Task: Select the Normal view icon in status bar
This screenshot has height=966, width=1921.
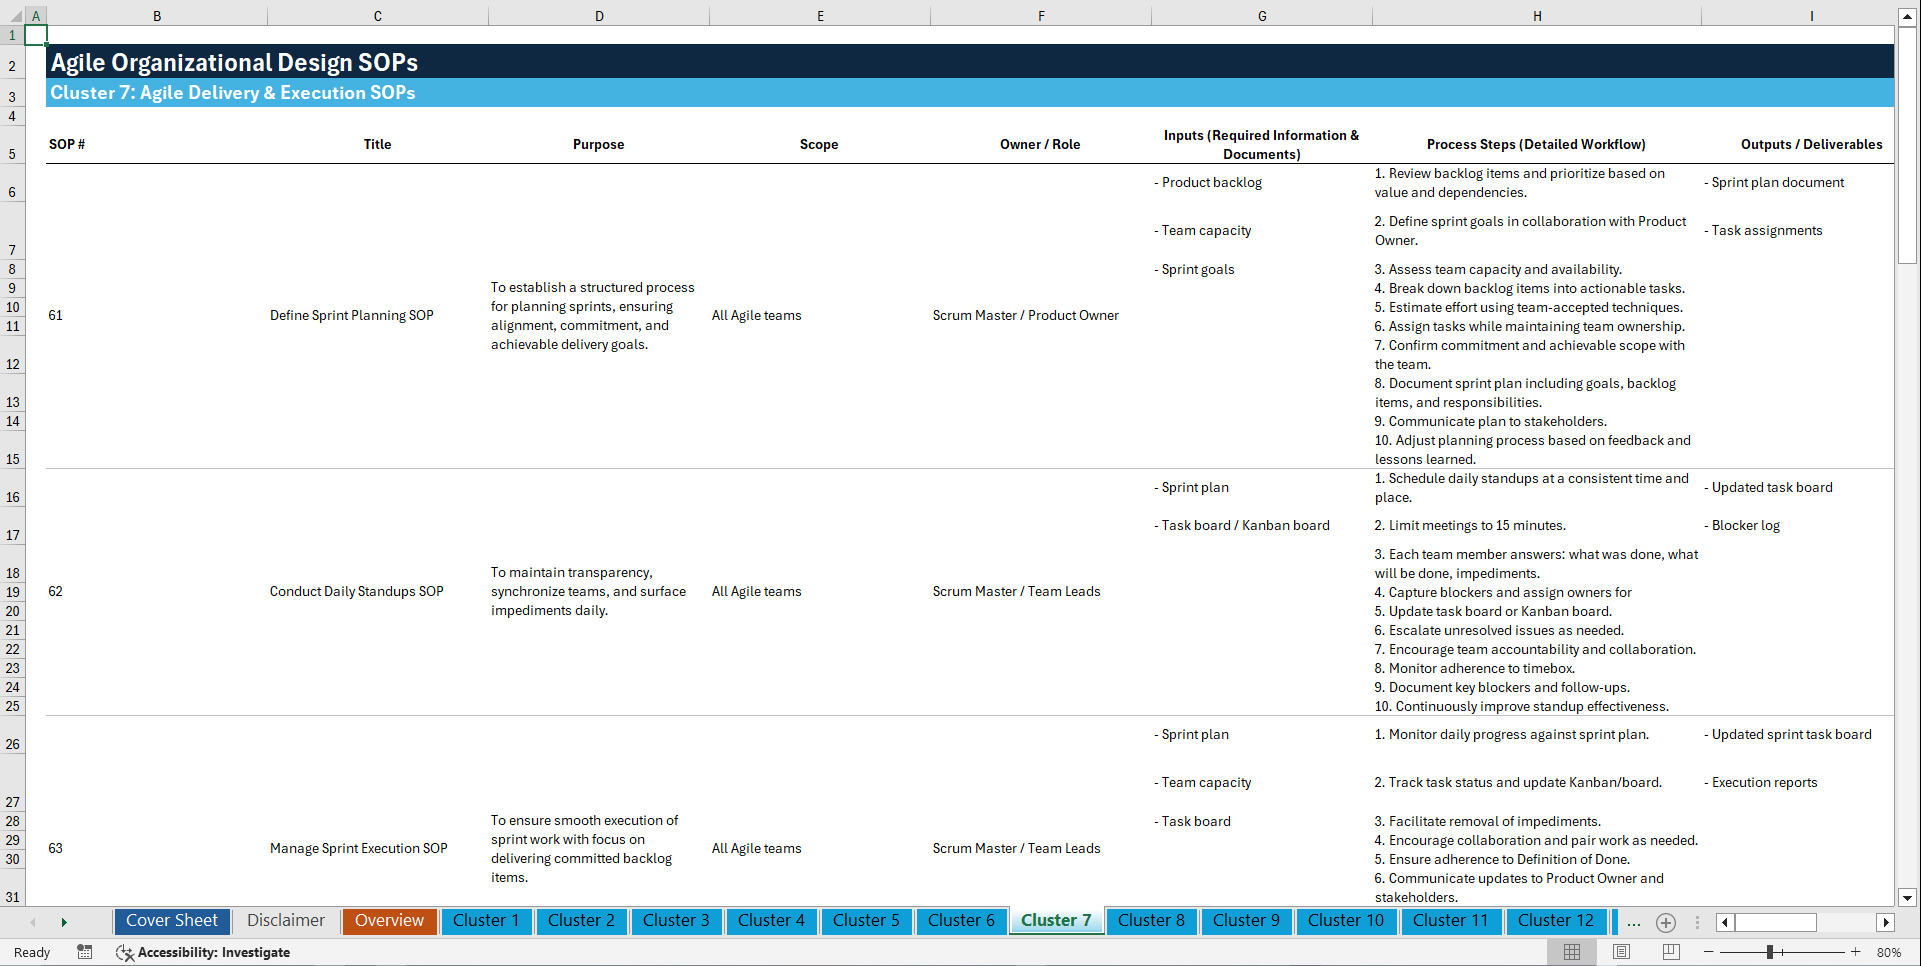Action: [x=1572, y=952]
